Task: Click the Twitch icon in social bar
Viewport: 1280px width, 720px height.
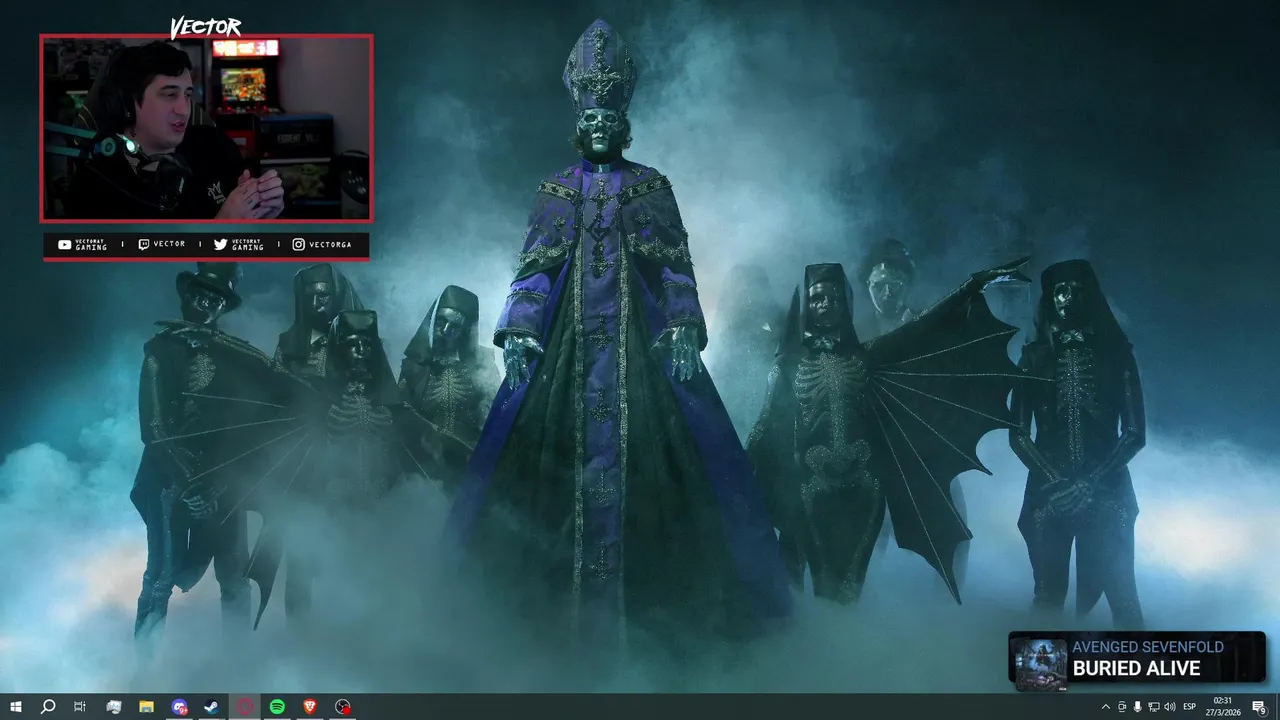Action: click(143, 244)
